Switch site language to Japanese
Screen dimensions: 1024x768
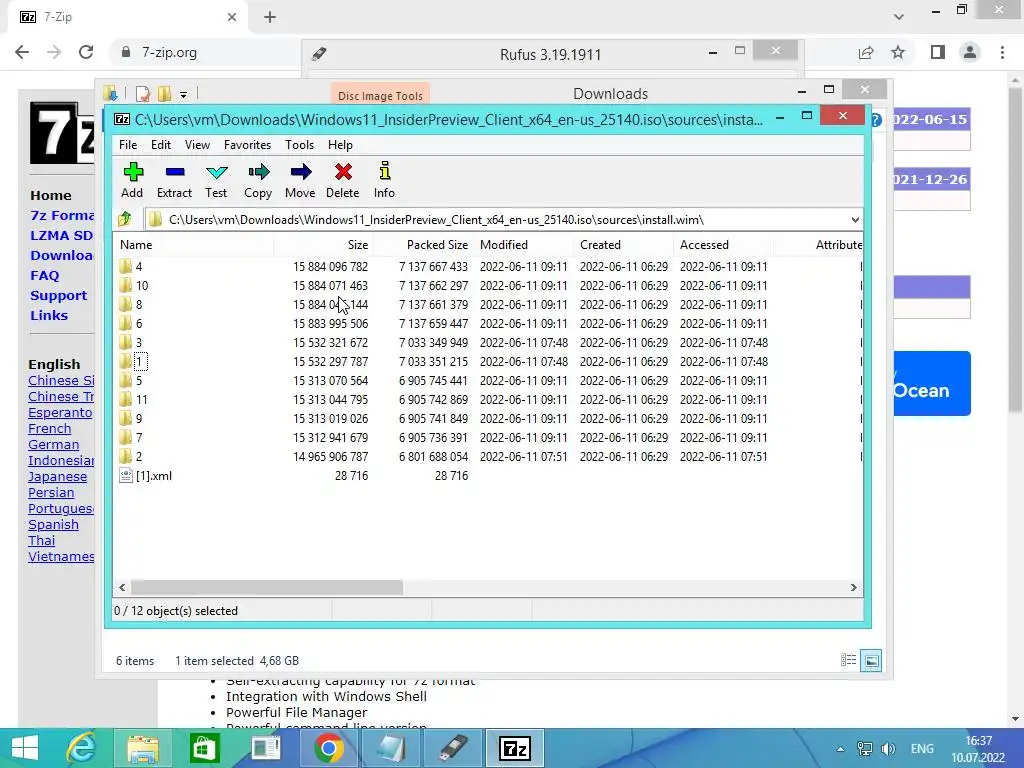[x=57, y=477]
